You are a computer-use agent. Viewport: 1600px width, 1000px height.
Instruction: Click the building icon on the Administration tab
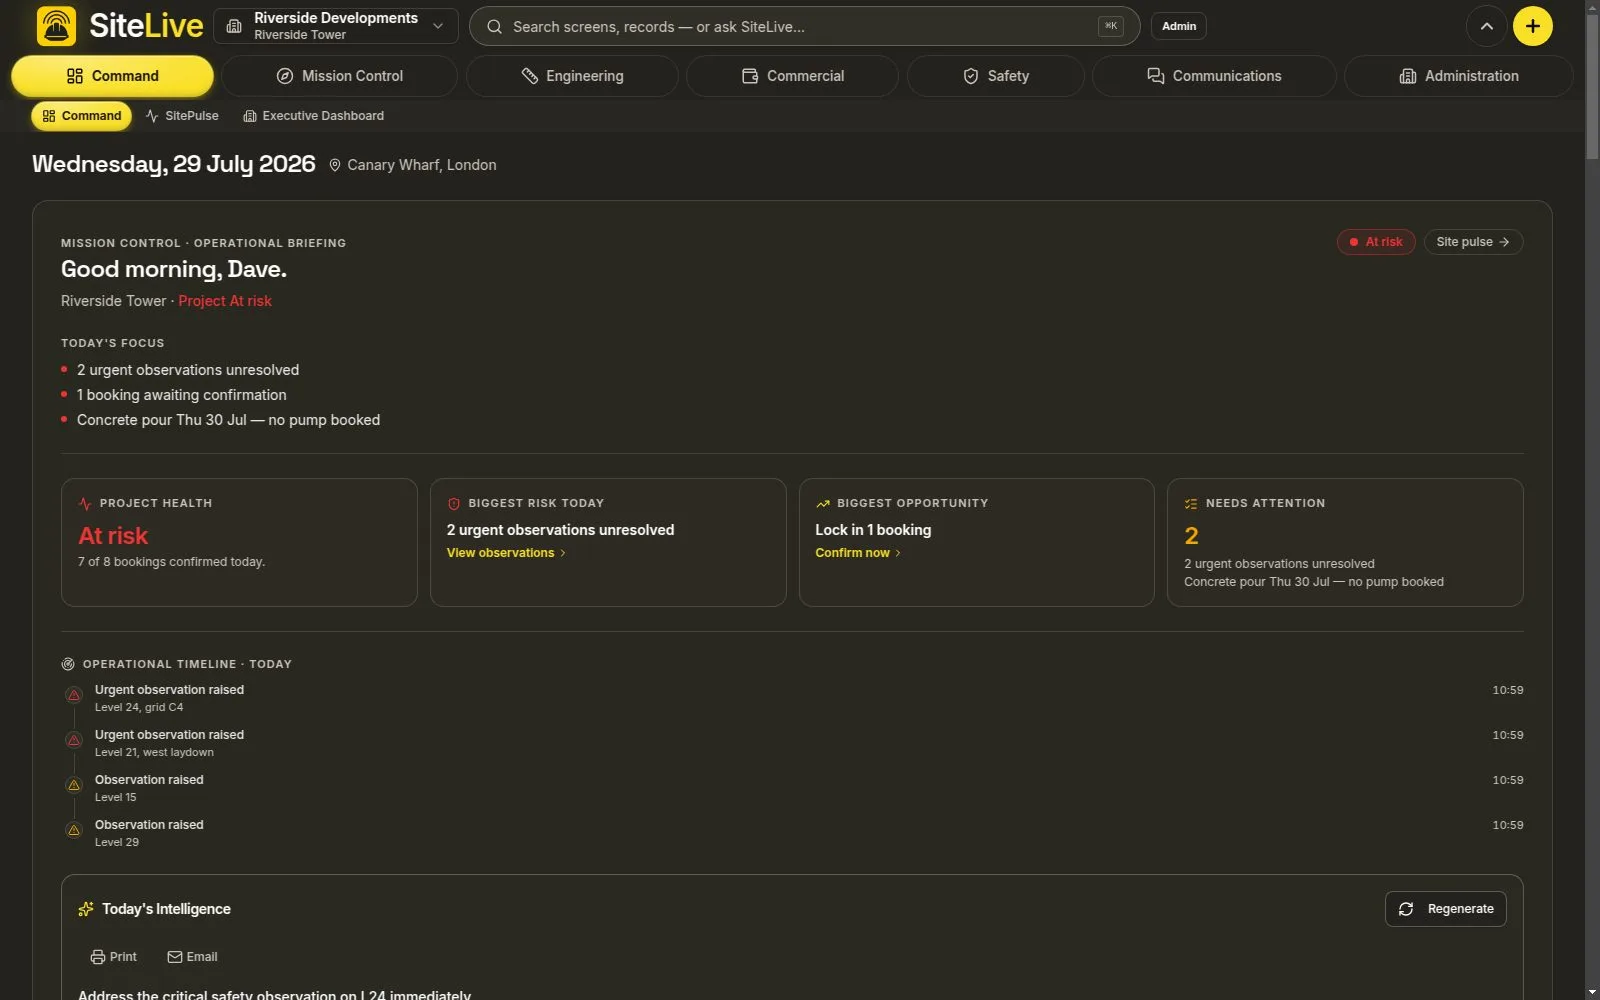point(1408,76)
